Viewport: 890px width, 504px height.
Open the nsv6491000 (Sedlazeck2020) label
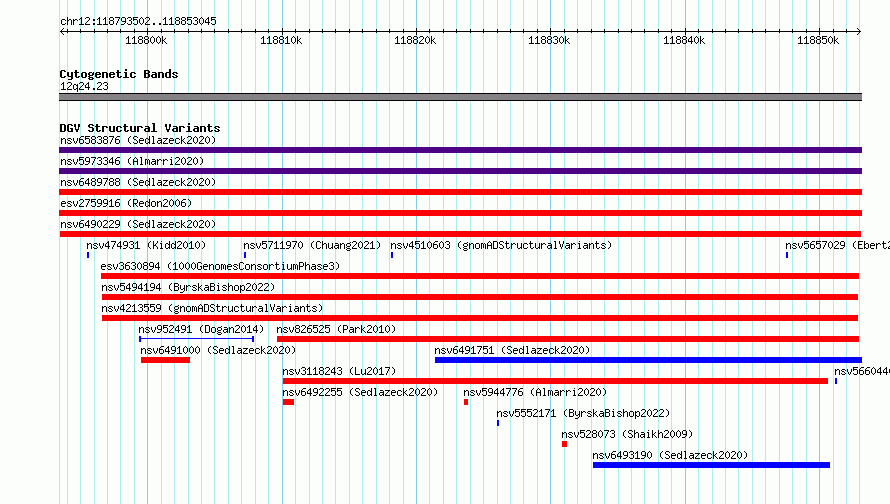pos(218,350)
